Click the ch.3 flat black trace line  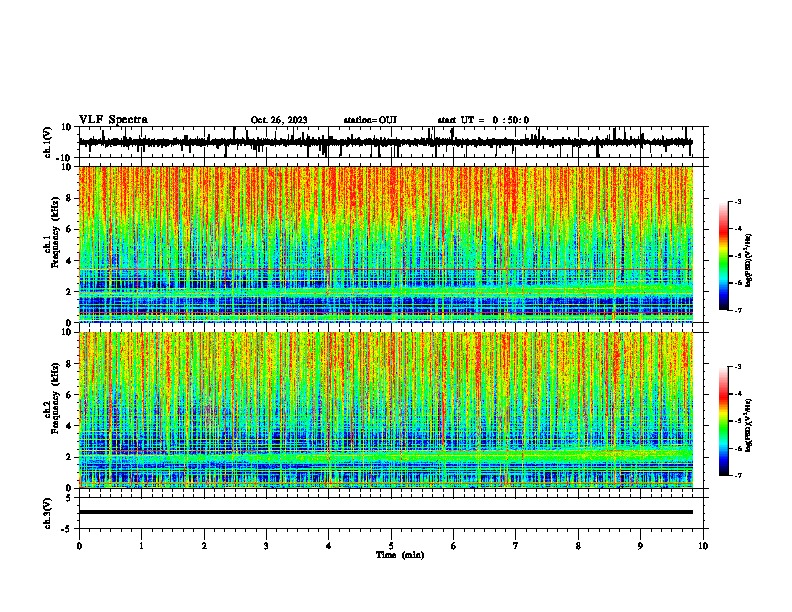coord(385,512)
